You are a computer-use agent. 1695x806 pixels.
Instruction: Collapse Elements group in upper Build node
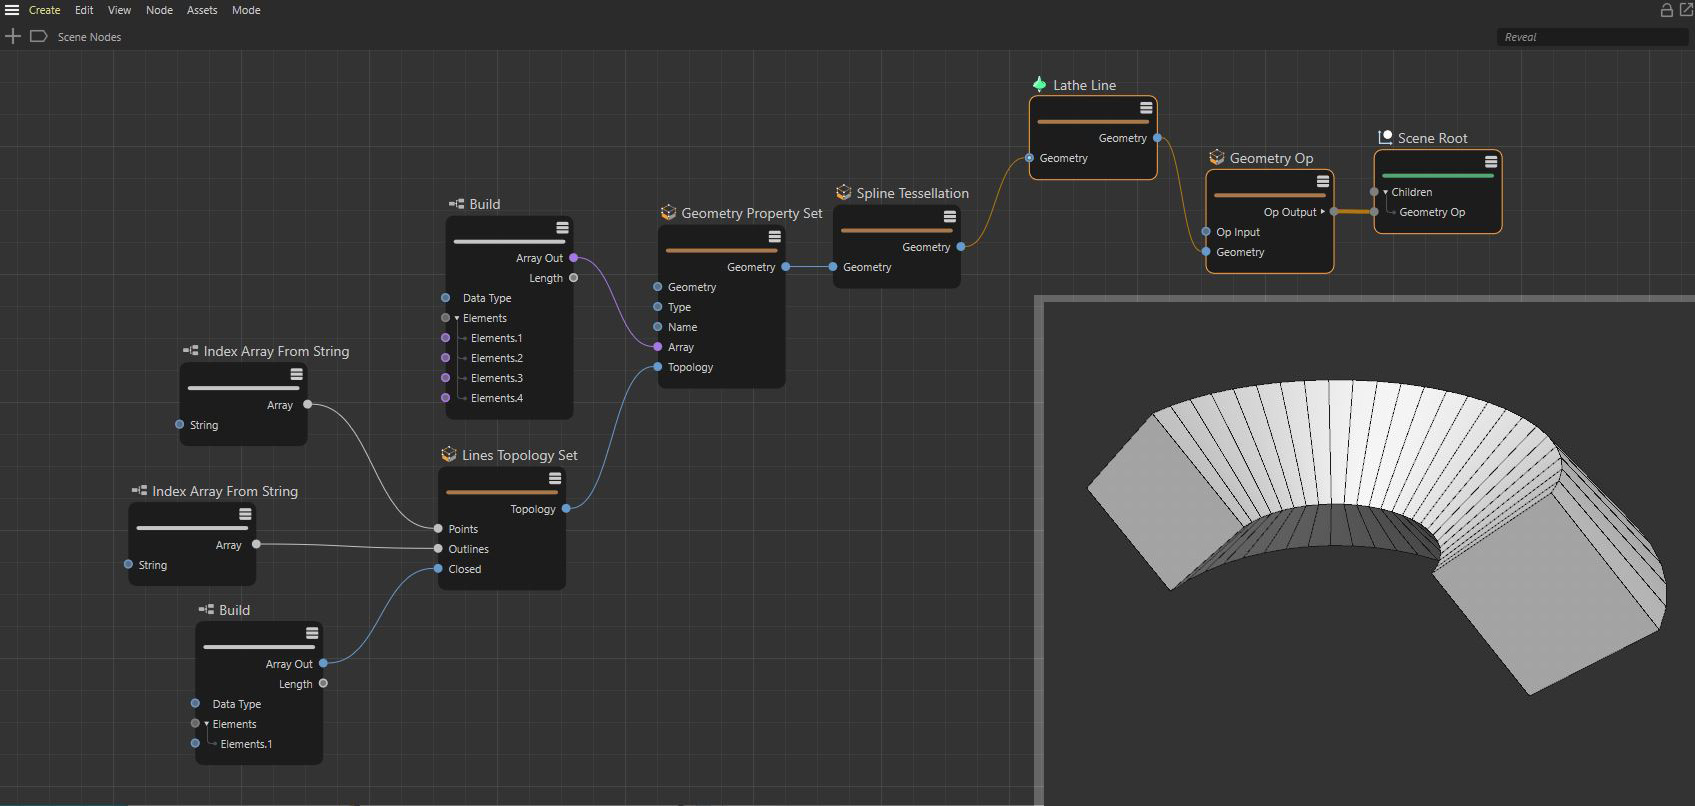tap(457, 318)
